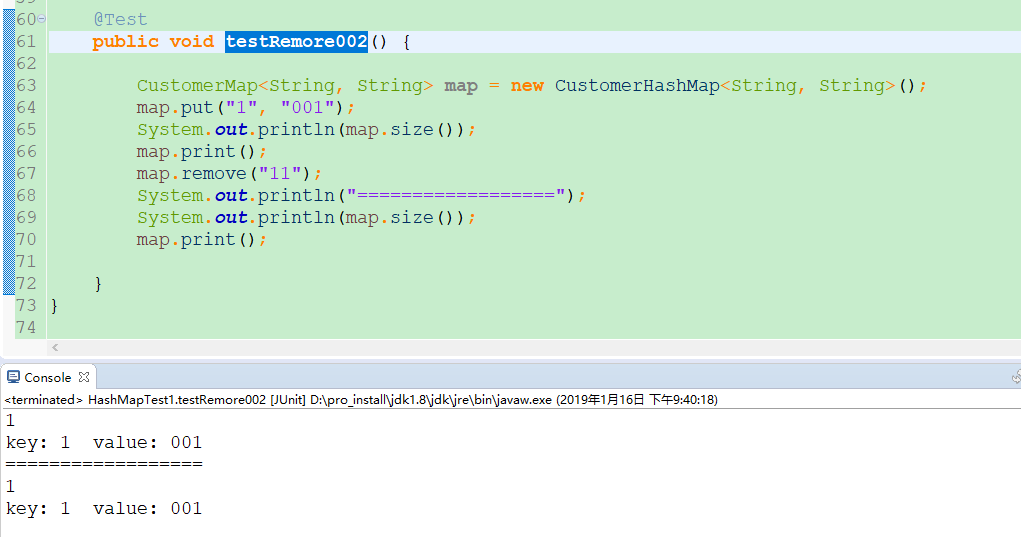
Task: Click the 'new' keyword on line 63
Action: click(527, 85)
